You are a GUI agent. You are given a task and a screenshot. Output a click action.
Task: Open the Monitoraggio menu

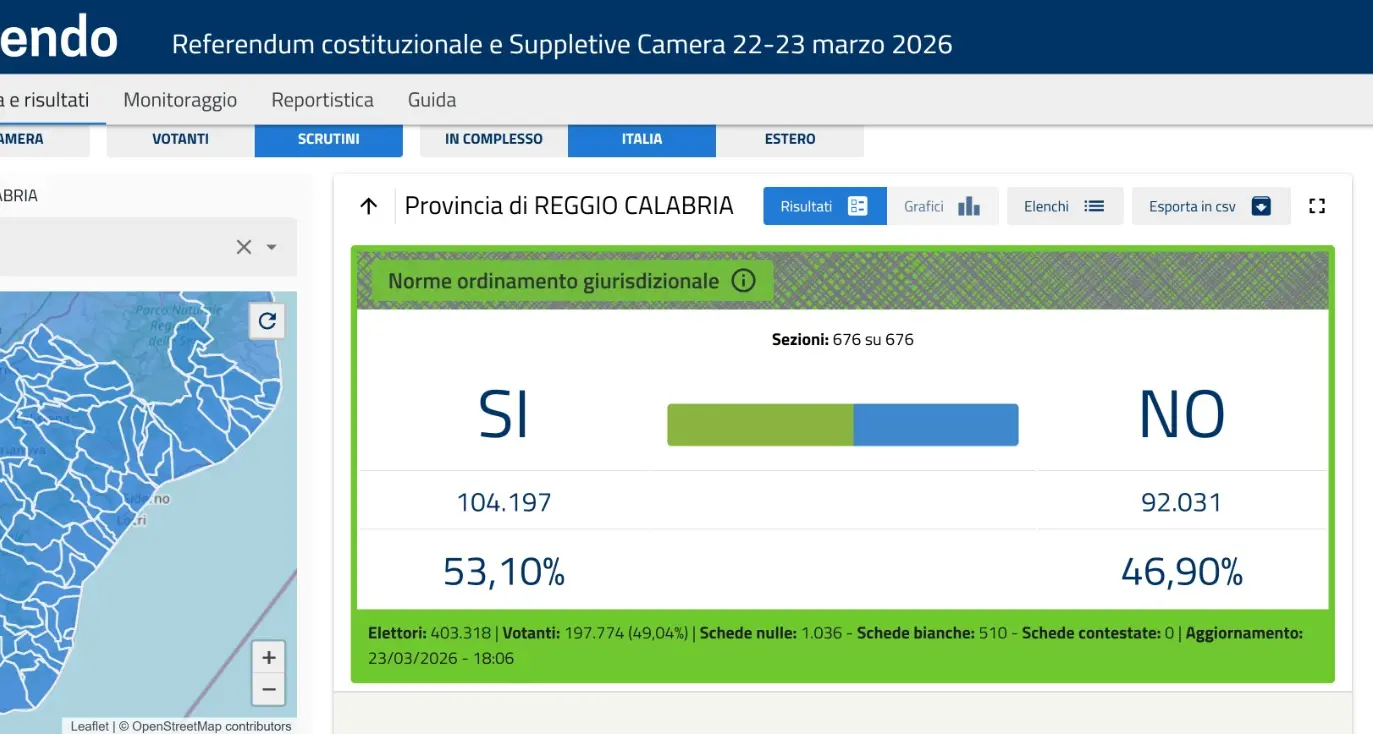[180, 99]
